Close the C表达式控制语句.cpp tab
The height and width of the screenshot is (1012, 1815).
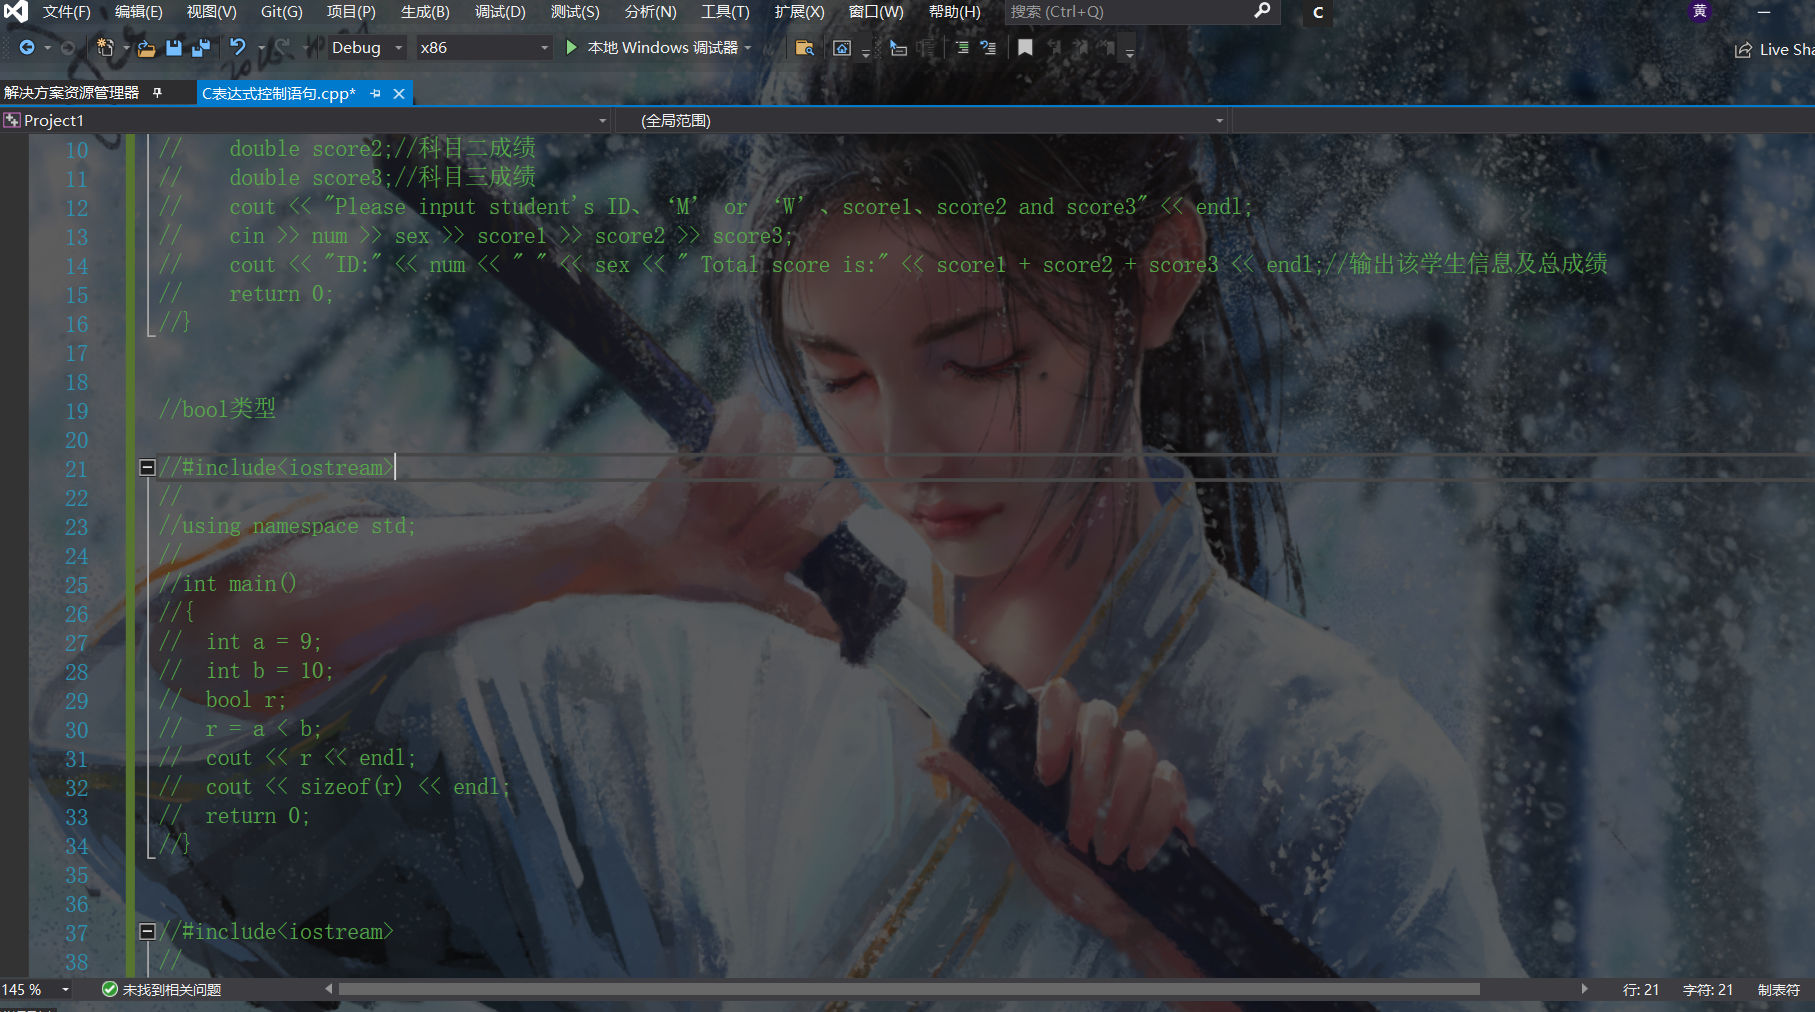click(399, 93)
